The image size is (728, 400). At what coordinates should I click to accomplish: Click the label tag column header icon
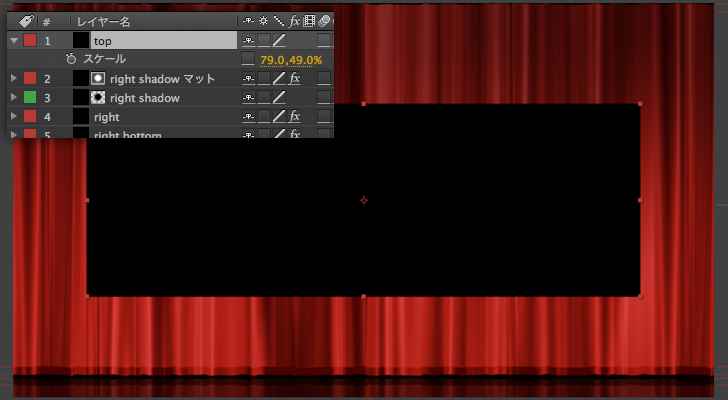click(x=26, y=21)
